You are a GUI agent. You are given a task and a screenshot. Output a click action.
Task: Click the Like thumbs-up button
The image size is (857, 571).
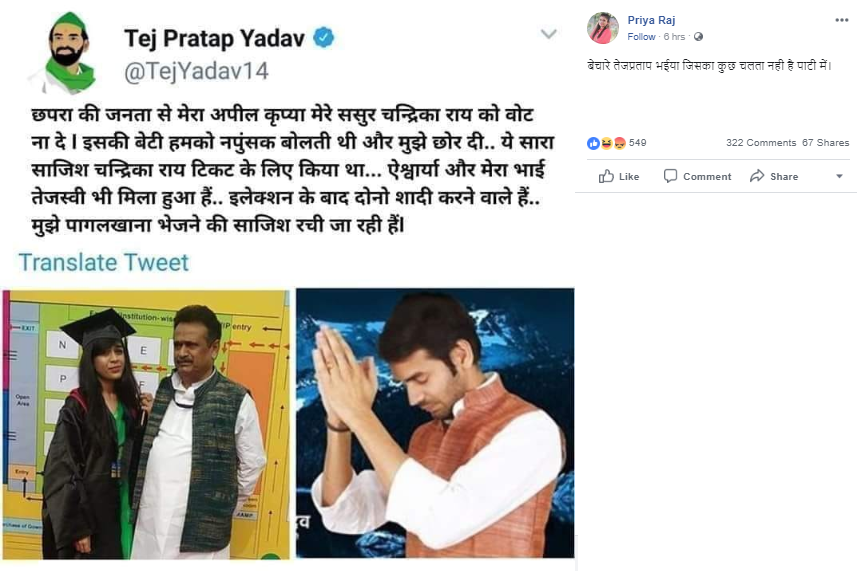point(619,176)
